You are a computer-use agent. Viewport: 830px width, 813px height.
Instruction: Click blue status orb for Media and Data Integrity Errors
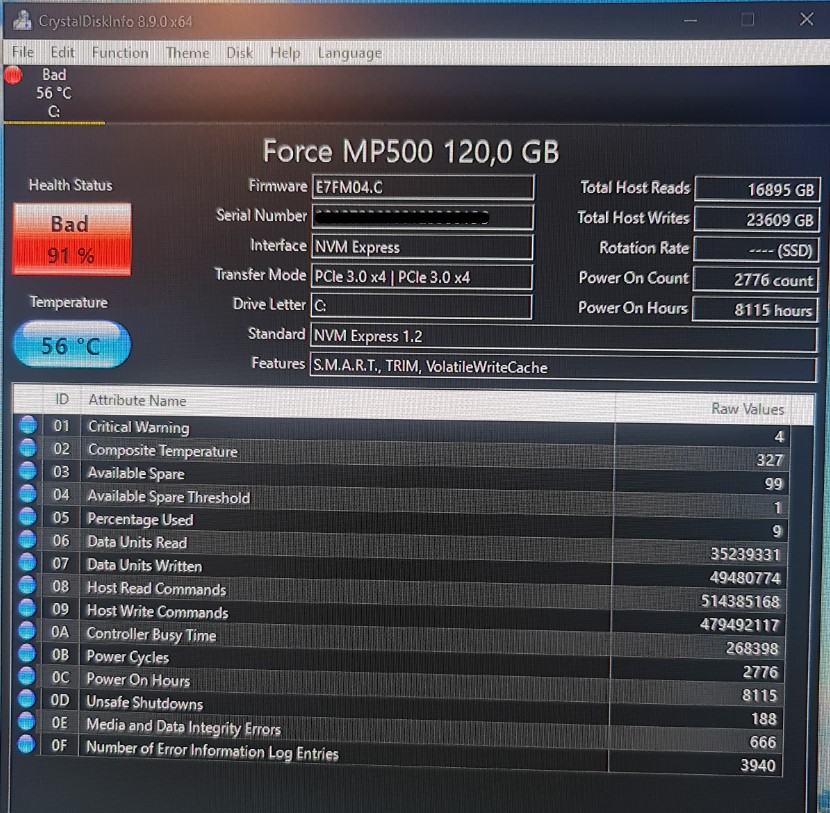tap(26, 721)
